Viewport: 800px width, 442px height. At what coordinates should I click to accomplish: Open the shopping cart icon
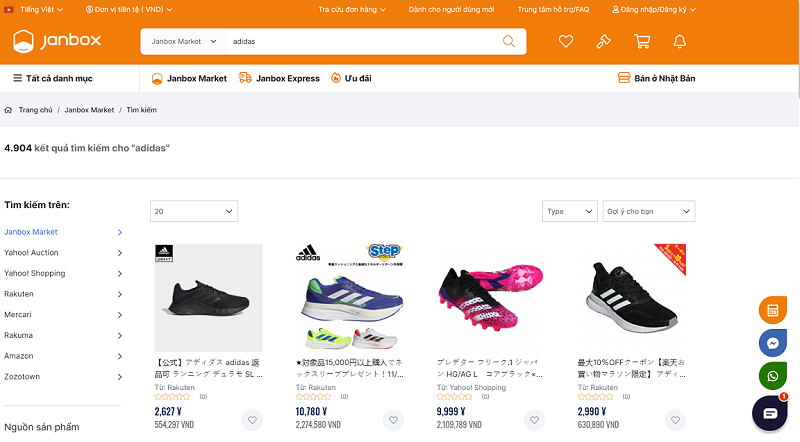click(x=642, y=41)
